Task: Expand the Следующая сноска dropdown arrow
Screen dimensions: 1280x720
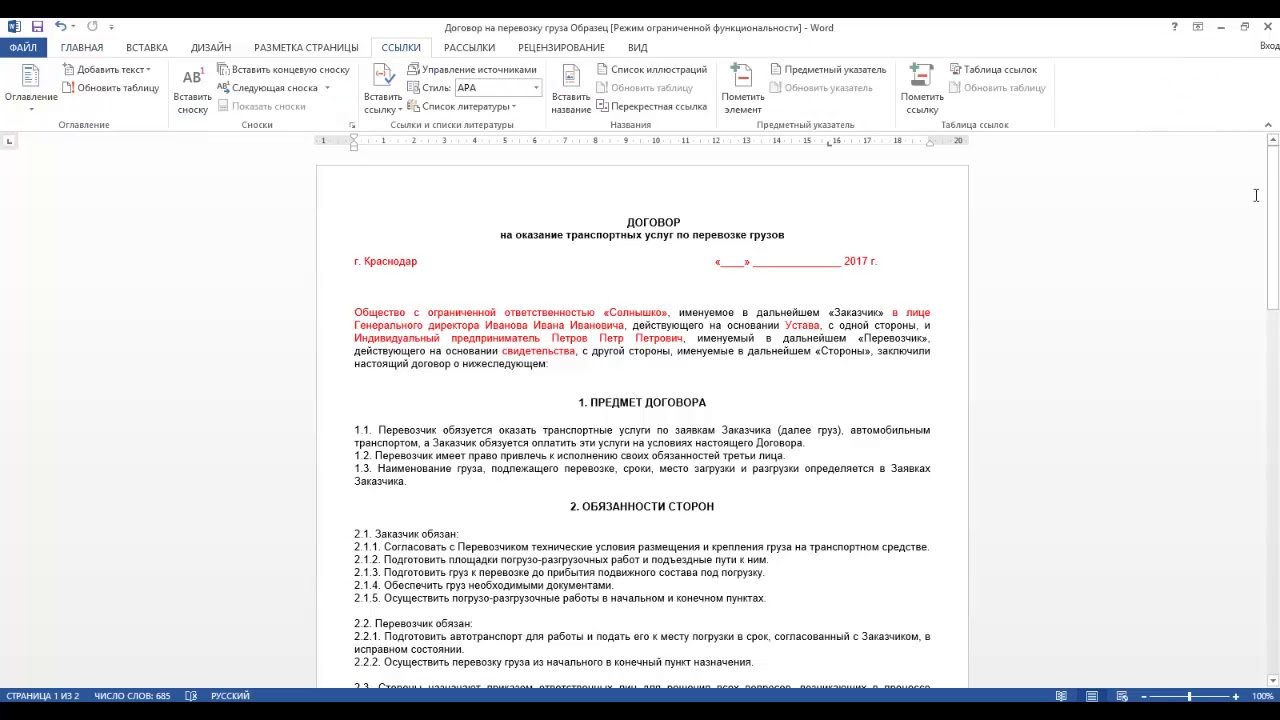Action: (327, 88)
